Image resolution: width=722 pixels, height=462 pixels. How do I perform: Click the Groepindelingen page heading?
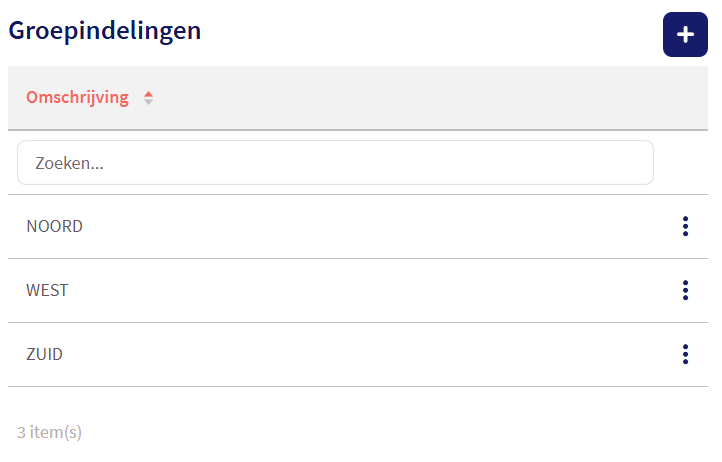[x=105, y=30]
